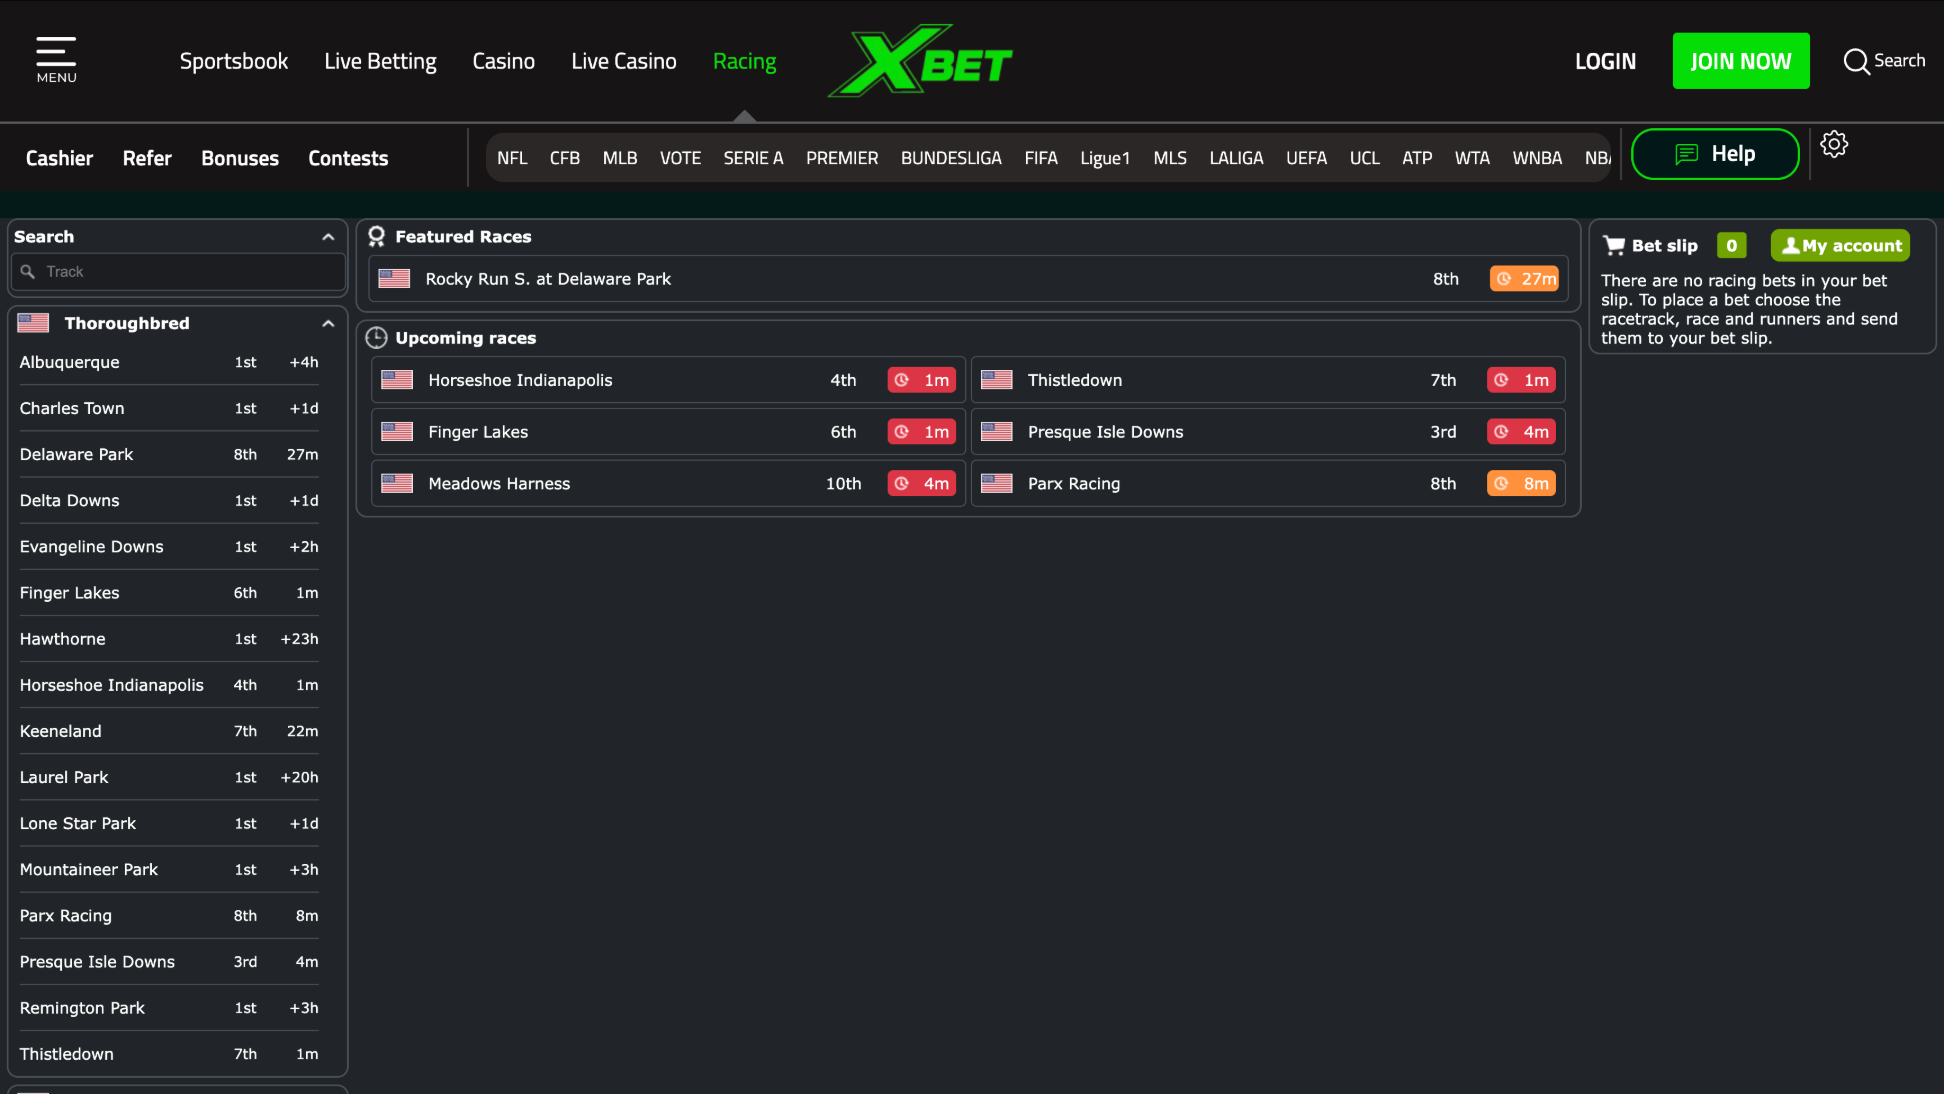Collapse the Search panel

[328, 236]
